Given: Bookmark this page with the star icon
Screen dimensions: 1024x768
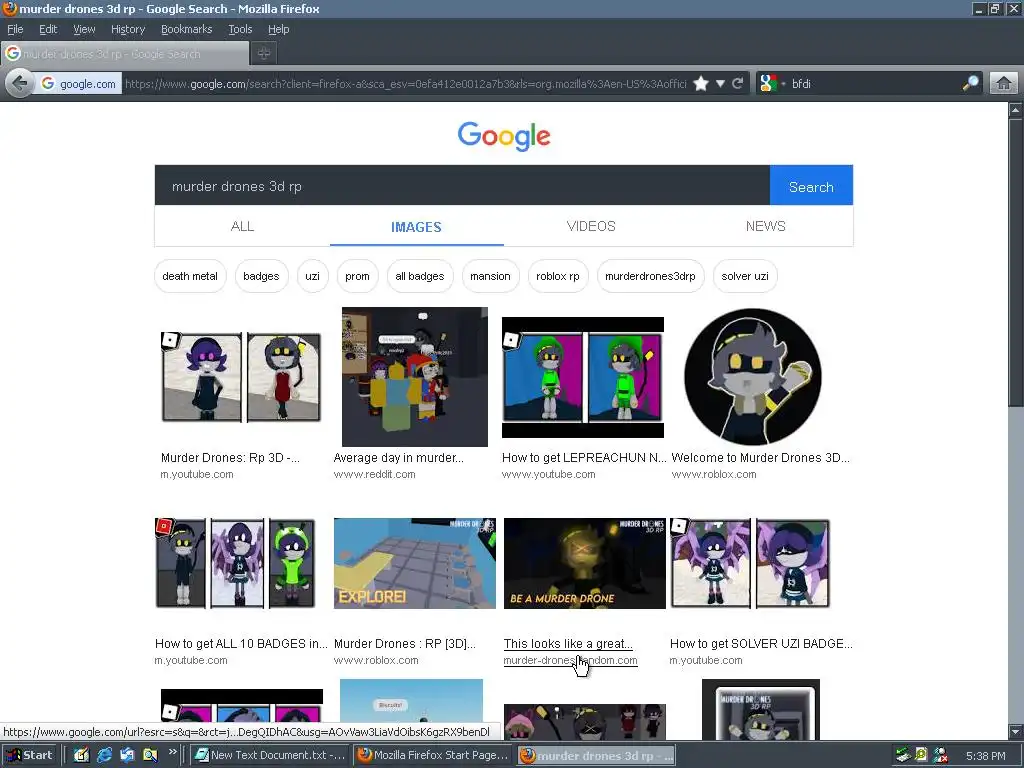Looking at the screenshot, I should coord(701,84).
